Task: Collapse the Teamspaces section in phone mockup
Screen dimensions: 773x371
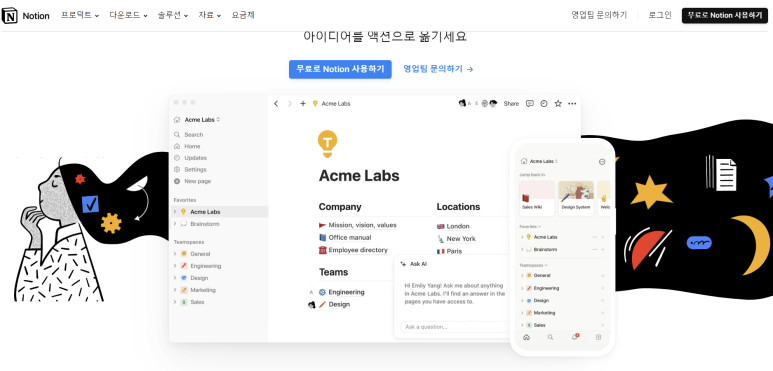Action: coord(533,265)
